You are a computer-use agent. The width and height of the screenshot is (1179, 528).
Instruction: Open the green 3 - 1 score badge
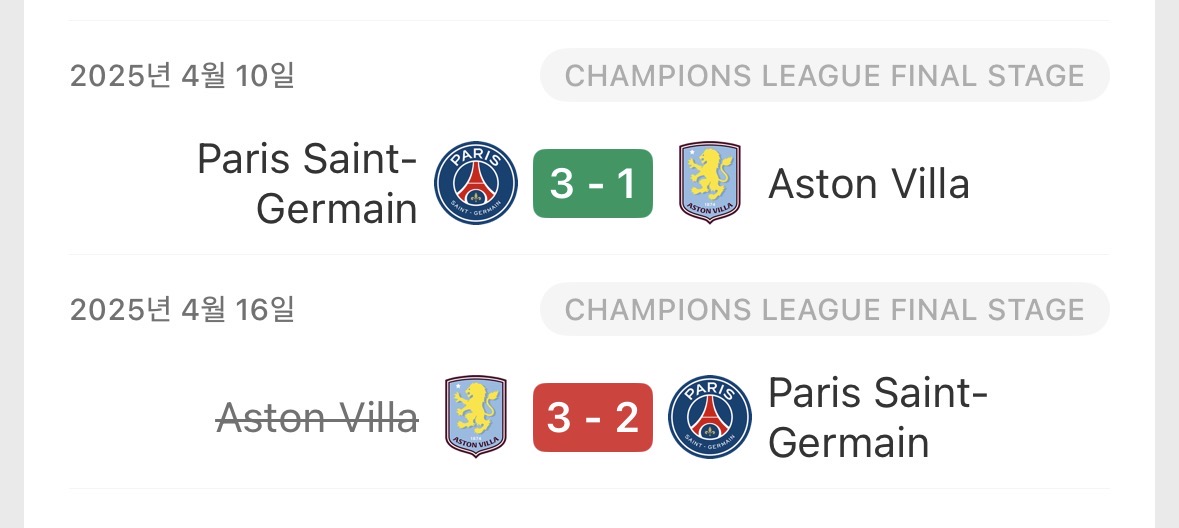click(592, 183)
